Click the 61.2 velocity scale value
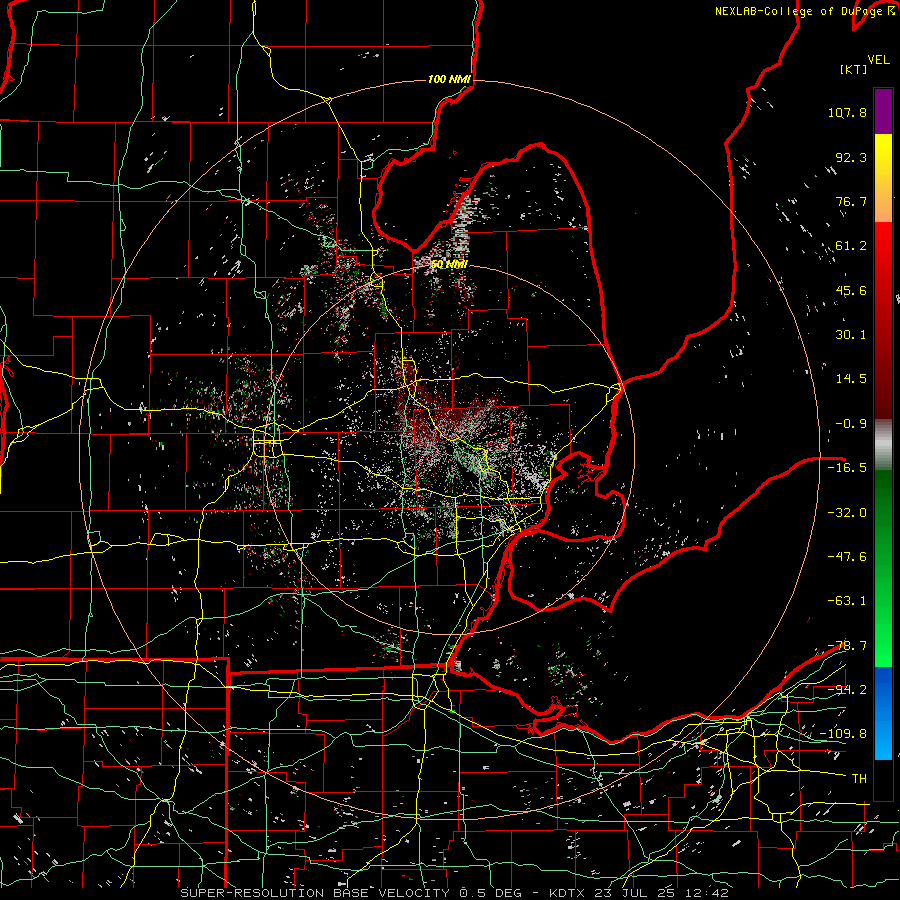This screenshot has width=900, height=900. click(851, 246)
